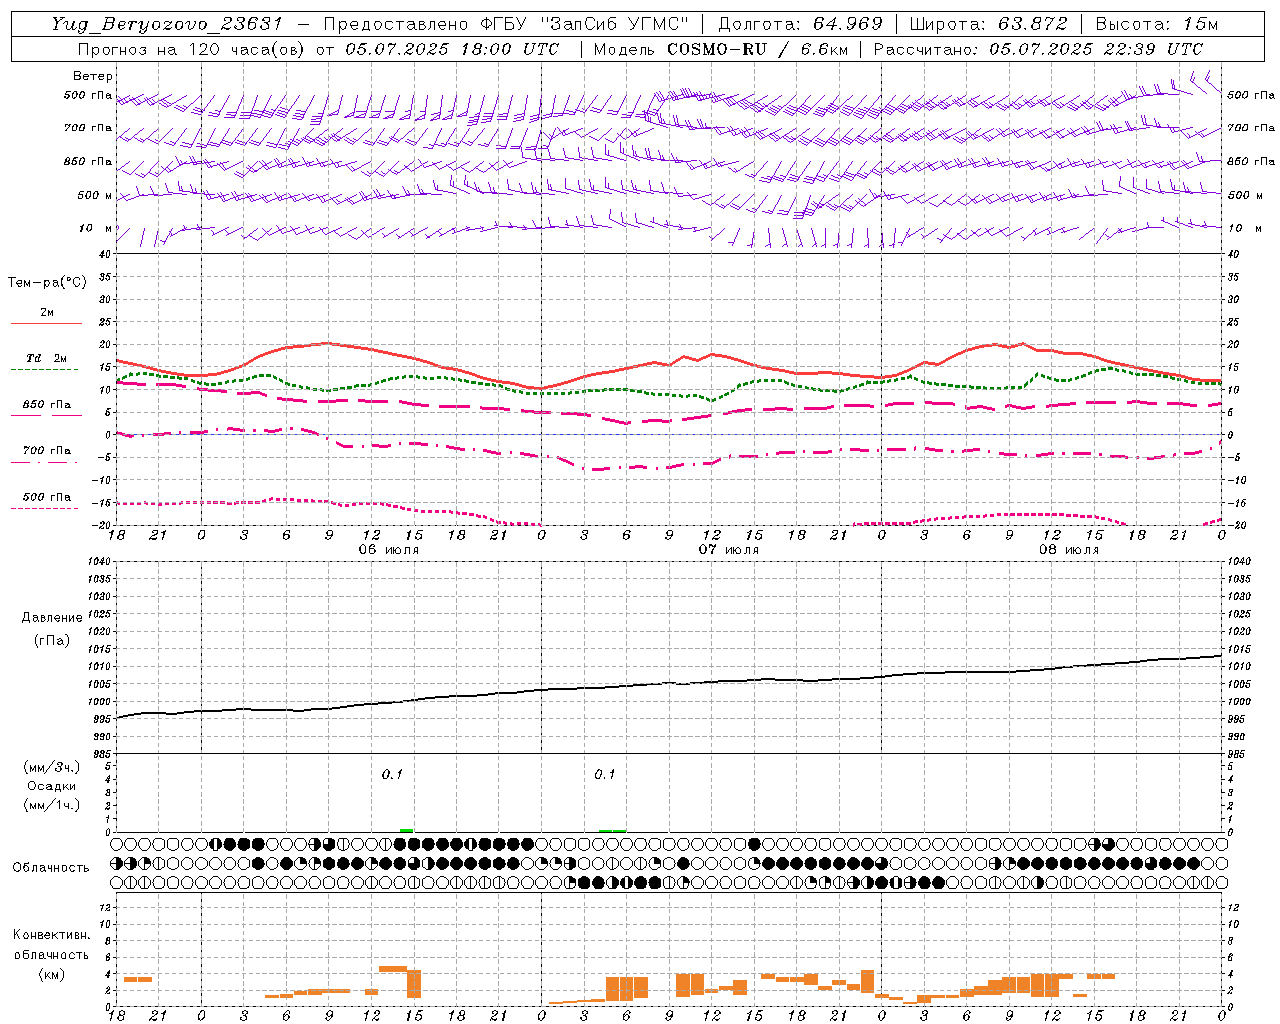Click the 06 июля date label

pyautogui.click(x=389, y=550)
